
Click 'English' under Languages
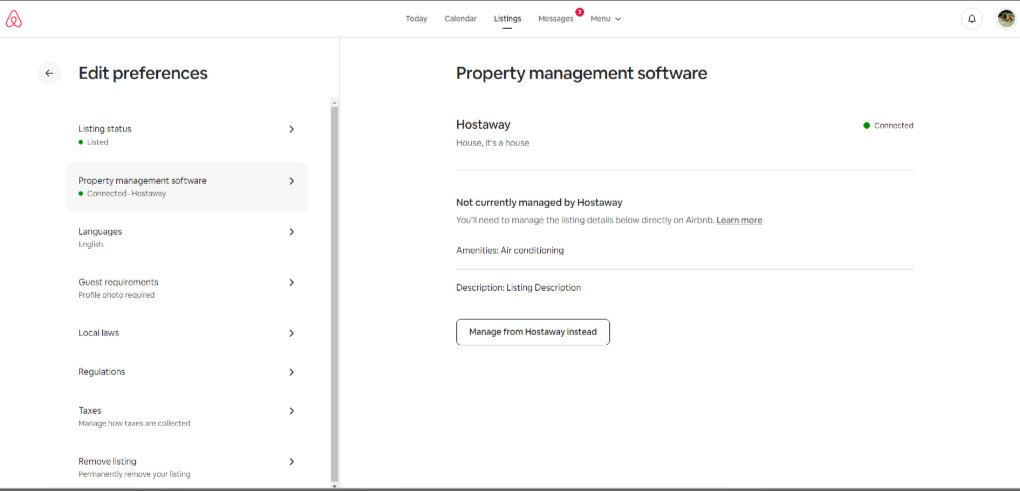pyautogui.click(x=90, y=245)
